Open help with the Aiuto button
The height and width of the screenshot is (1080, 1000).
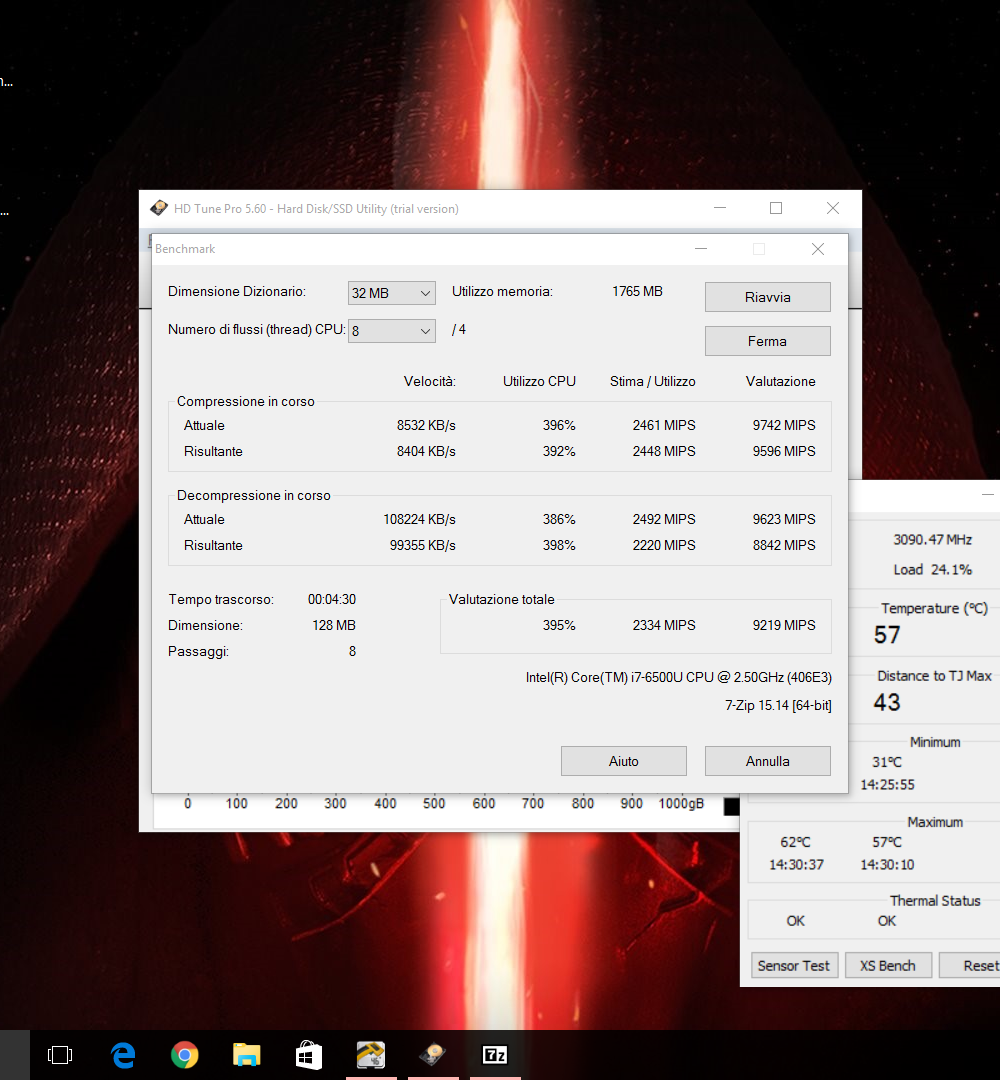click(623, 761)
